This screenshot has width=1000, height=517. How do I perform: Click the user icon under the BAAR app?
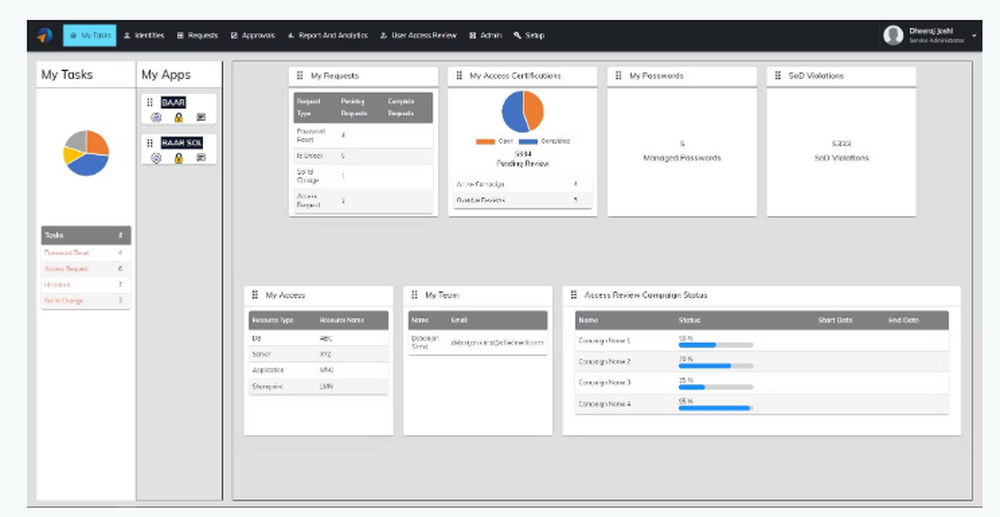[156, 117]
